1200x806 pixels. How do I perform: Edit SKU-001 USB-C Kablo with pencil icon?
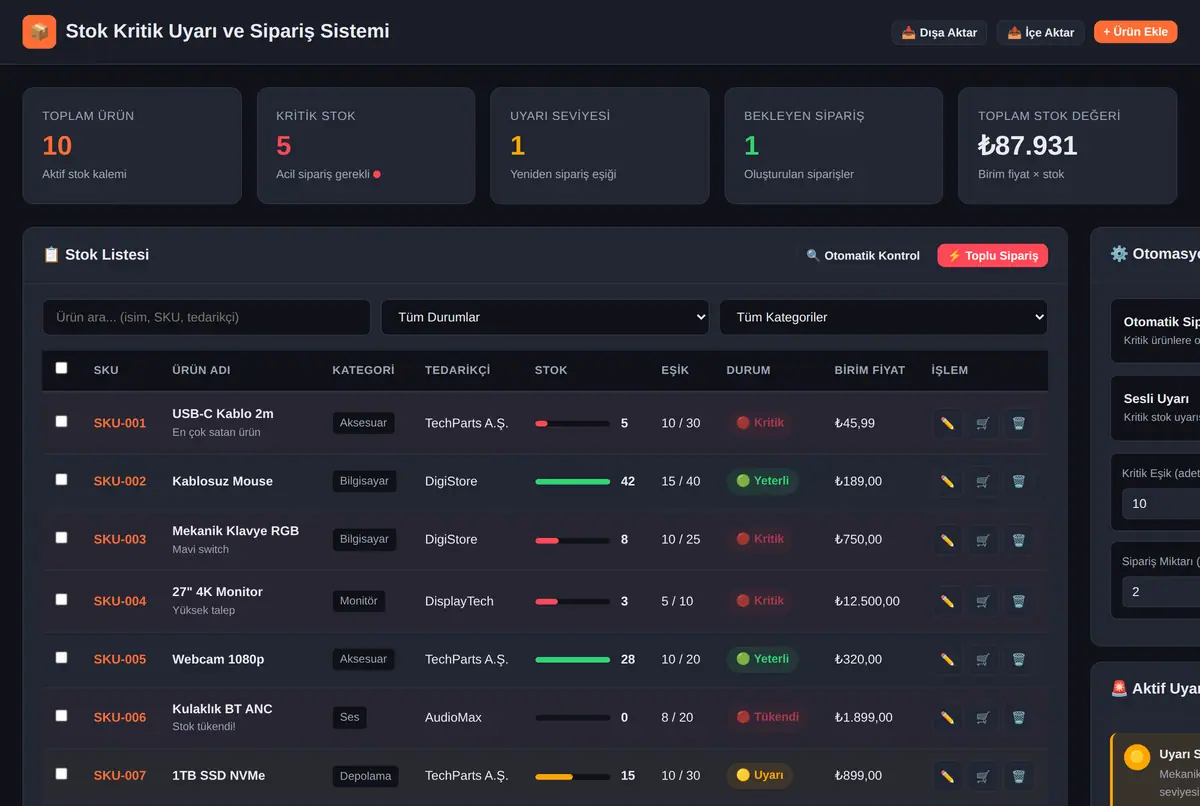947,423
